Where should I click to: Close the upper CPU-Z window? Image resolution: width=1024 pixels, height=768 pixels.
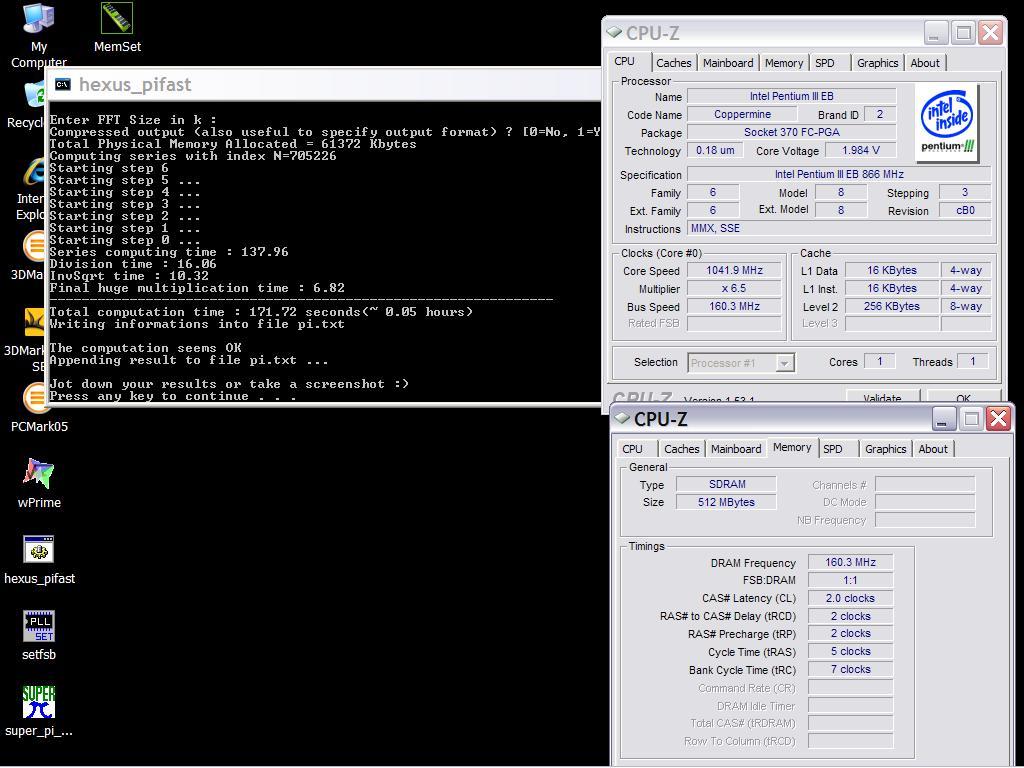click(991, 33)
